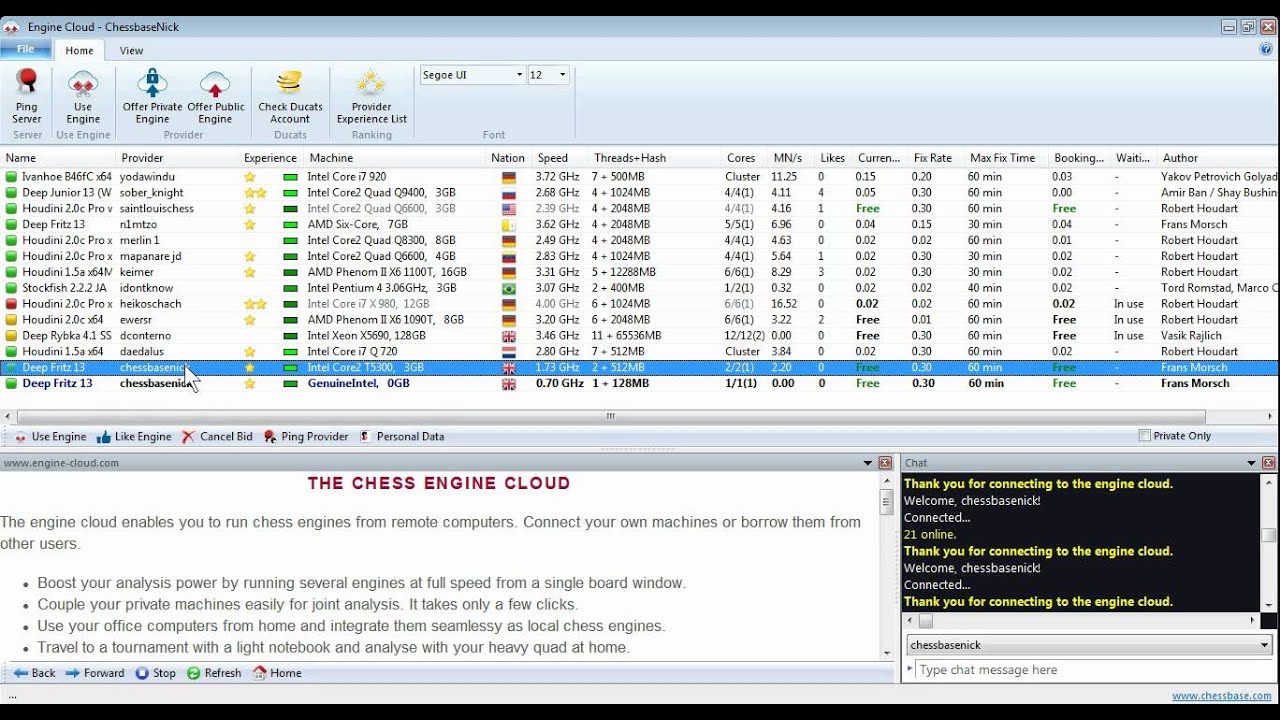Click the Use Engine ribbon icon
Viewport: 1280px width, 720px height.
coord(83,96)
